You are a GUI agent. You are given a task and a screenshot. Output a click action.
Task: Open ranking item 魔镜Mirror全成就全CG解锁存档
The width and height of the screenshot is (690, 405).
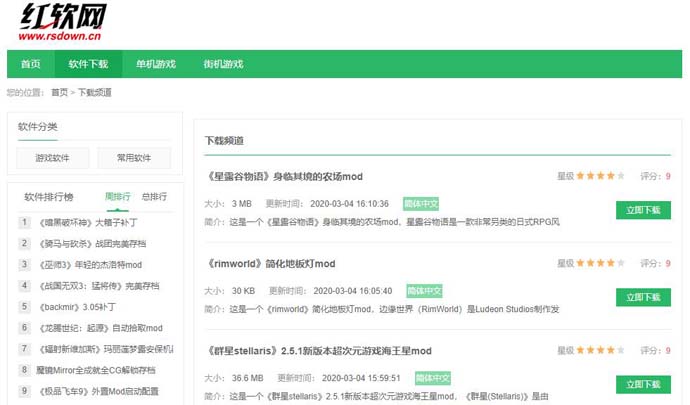pyautogui.click(x=96, y=370)
